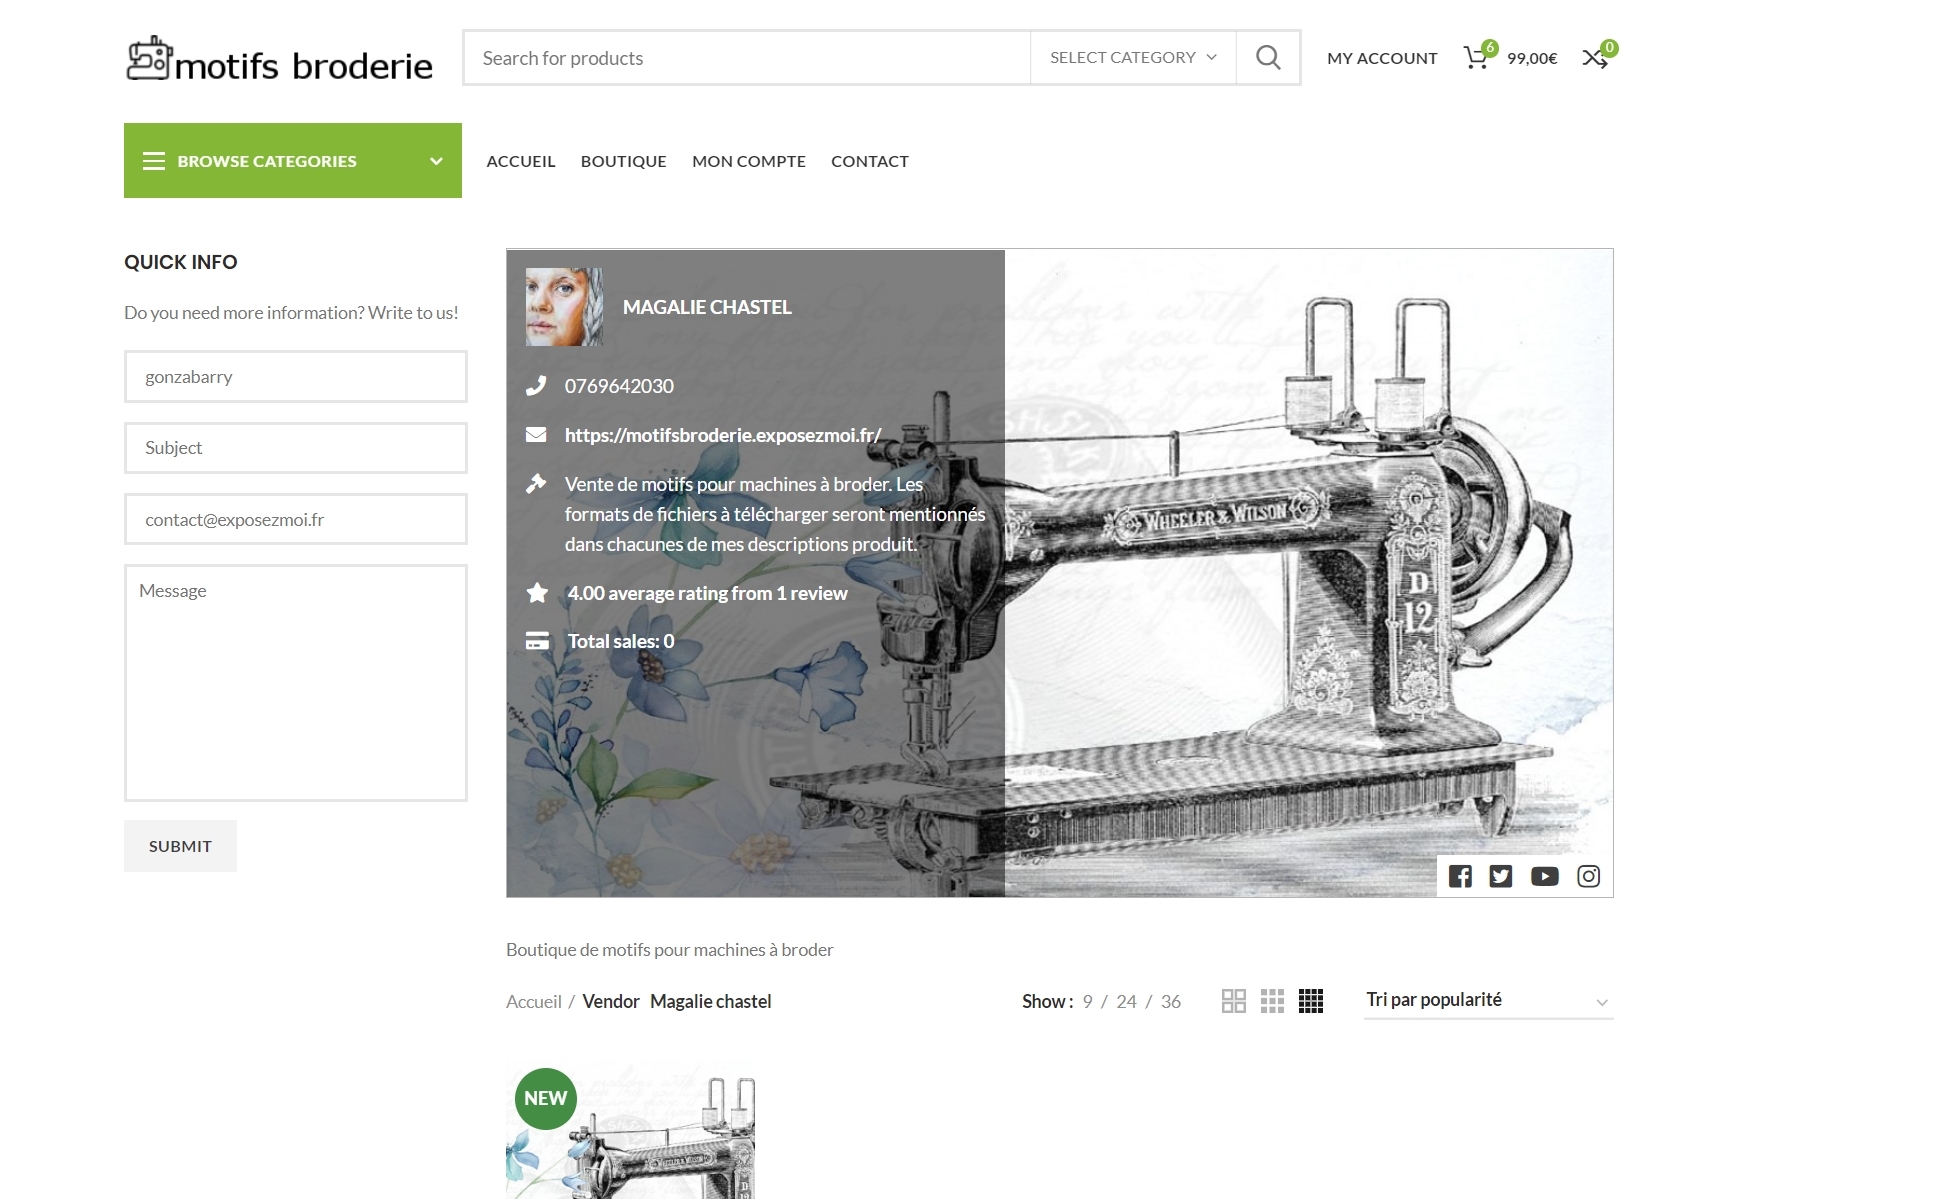This screenshot has width=1944, height=1199.
Task: Open vendor's Instagram profile icon
Action: (x=1588, y=877)
